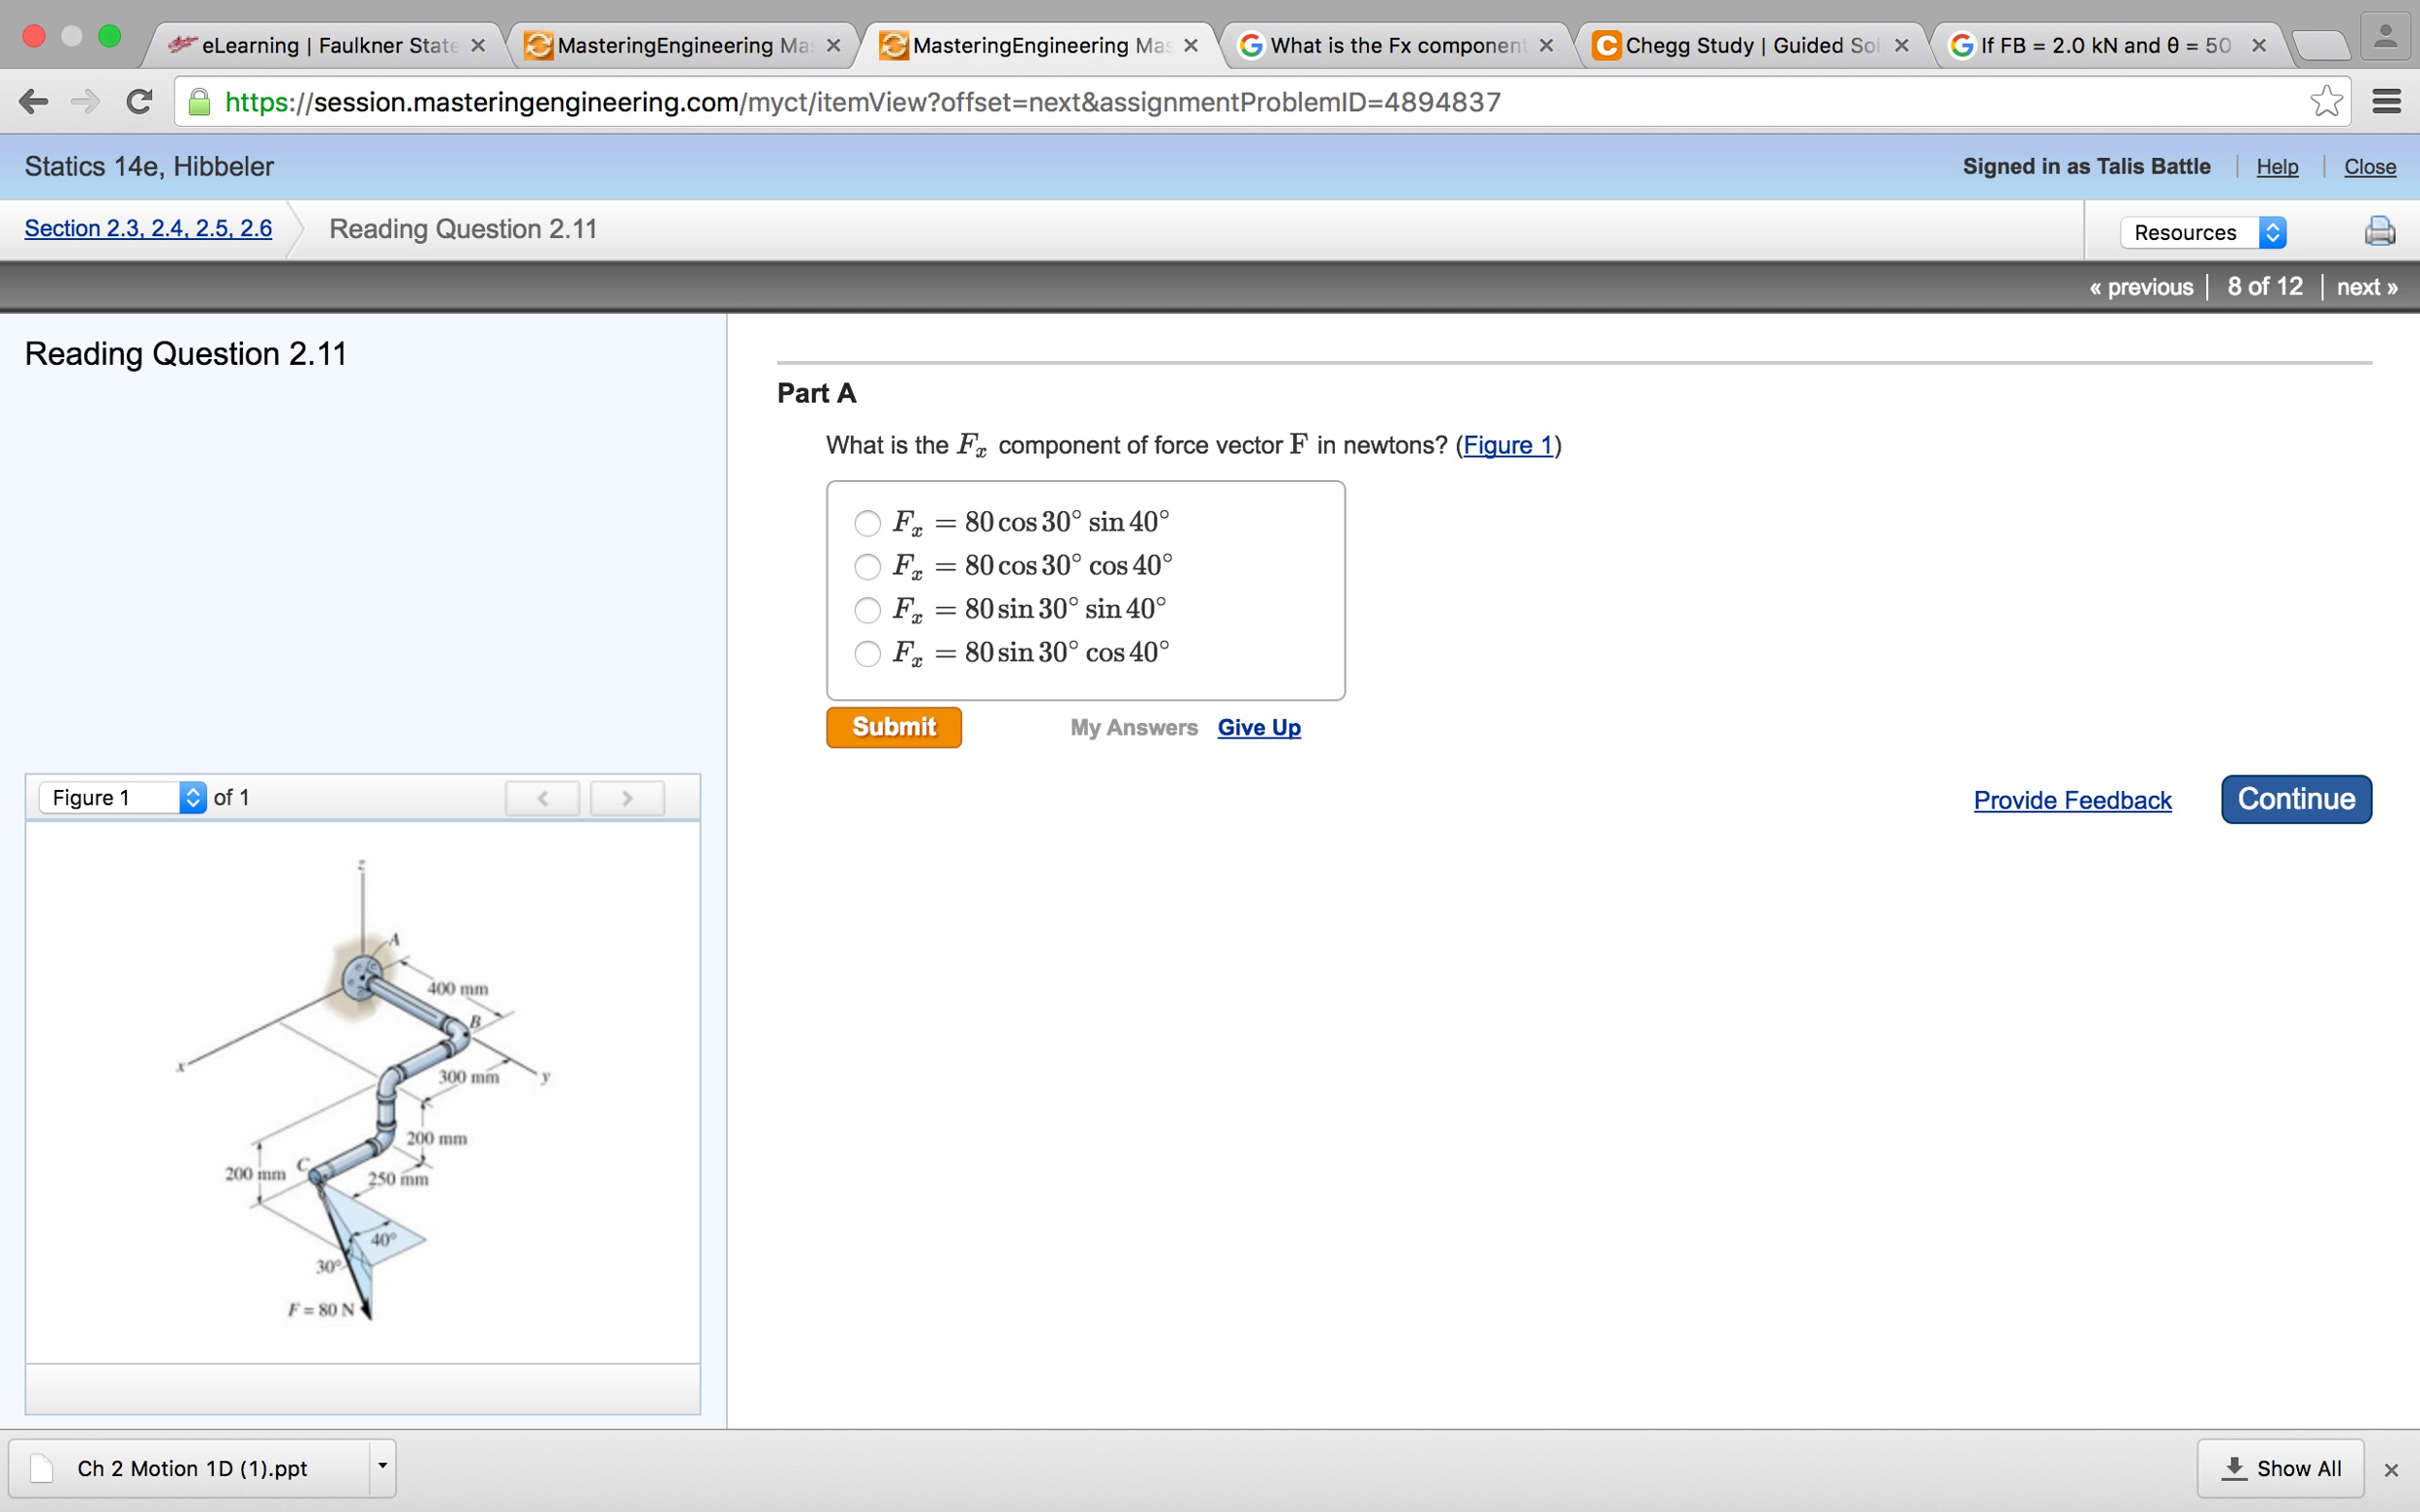This screenshot has height=1512, width=2420.
Task: Select Fx = 80 cos 30° cos 40°
Action: tap(866, 567)
